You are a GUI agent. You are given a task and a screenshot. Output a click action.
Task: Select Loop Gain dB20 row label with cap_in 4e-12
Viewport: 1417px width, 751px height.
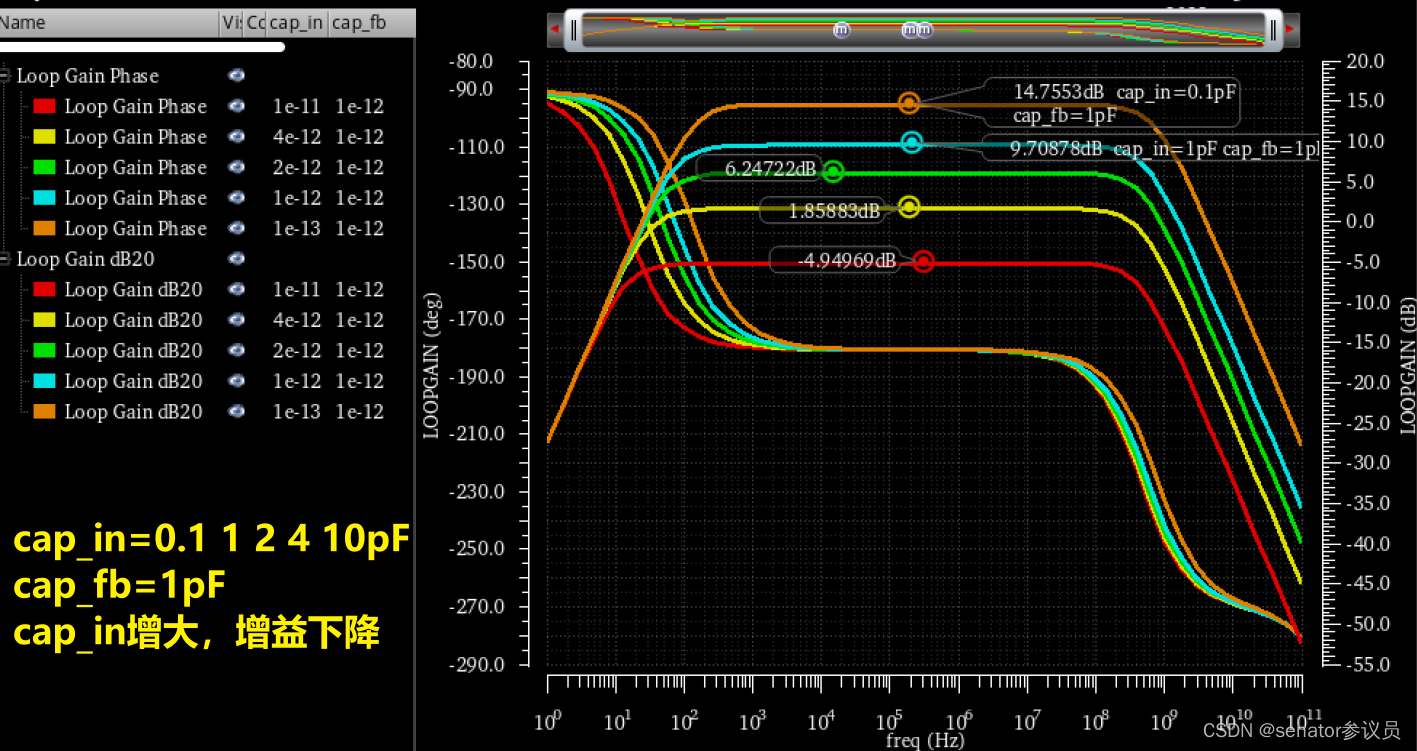pos(133,320)
